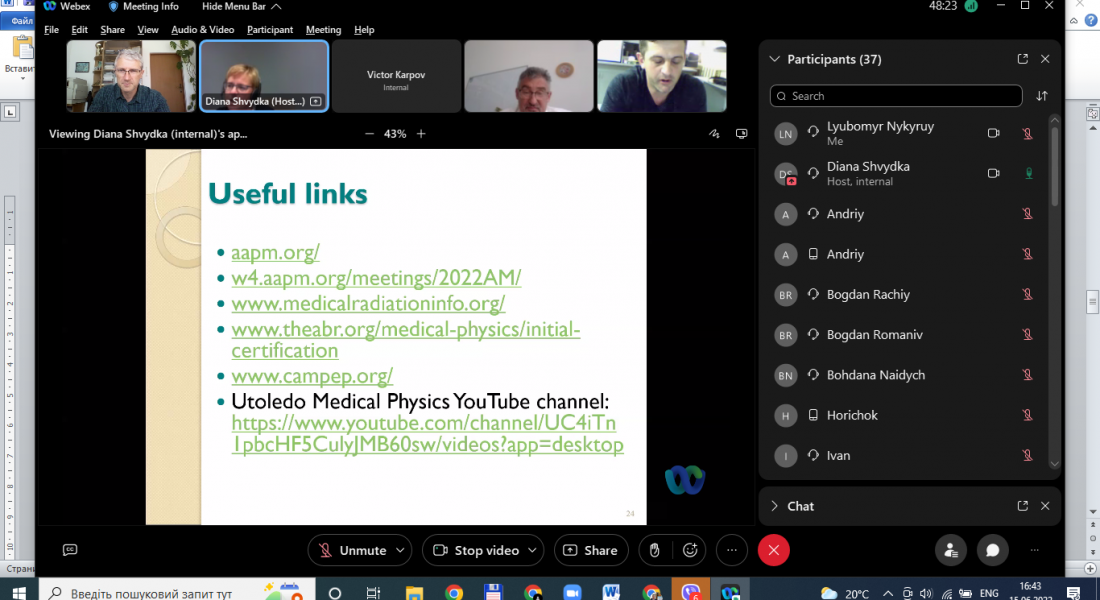
Task: Zoom in shared content with plus button
Action: [x=421, y=133]
